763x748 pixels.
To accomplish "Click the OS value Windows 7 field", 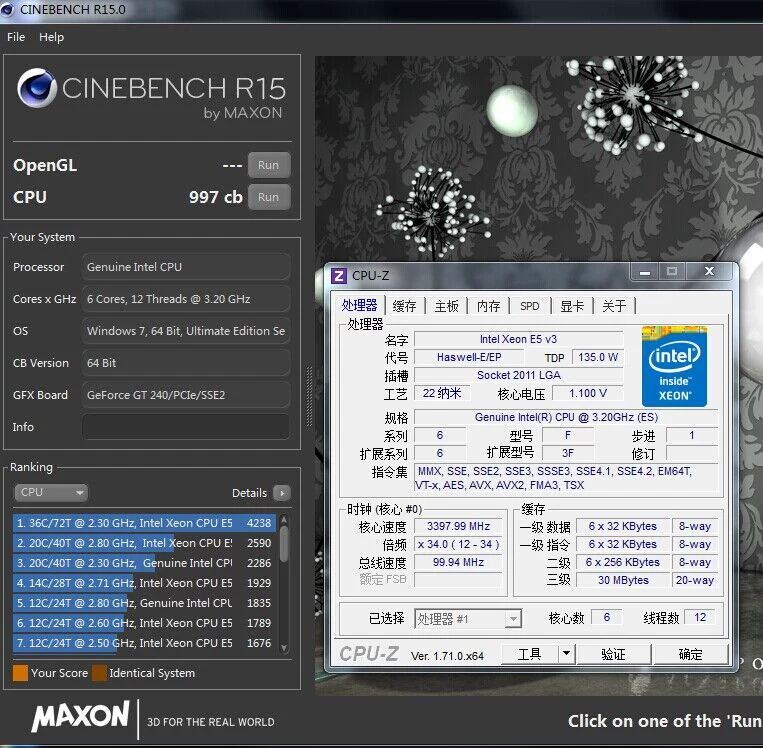I will tap(186, 331).
